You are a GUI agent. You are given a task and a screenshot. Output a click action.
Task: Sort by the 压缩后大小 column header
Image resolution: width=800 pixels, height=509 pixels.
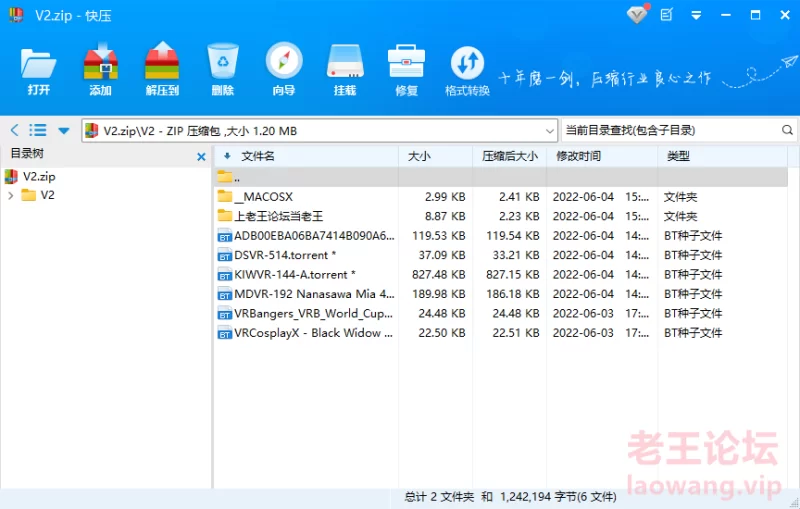[x=510, y=156]
